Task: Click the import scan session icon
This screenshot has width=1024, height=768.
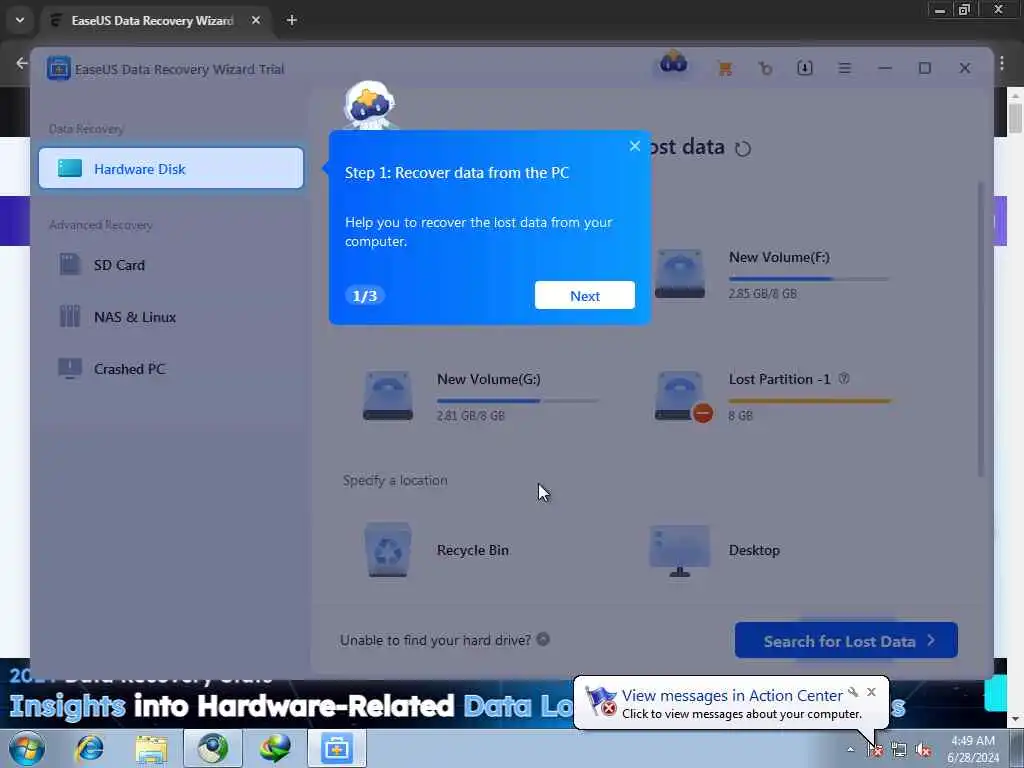Action: (x=805, y=68)
